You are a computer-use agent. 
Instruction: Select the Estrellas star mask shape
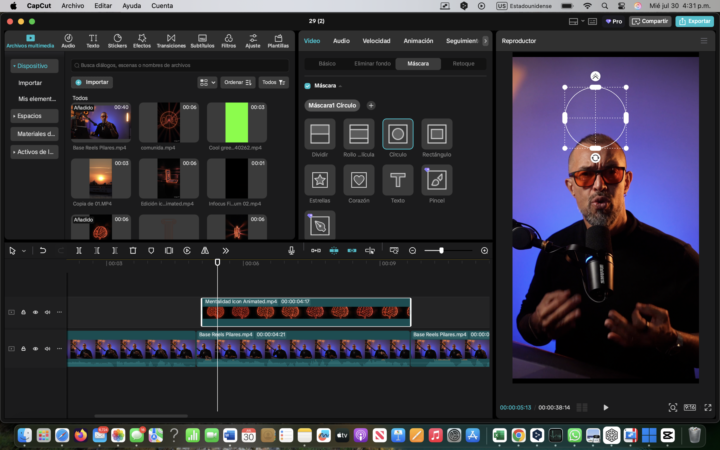coord(320,180)
